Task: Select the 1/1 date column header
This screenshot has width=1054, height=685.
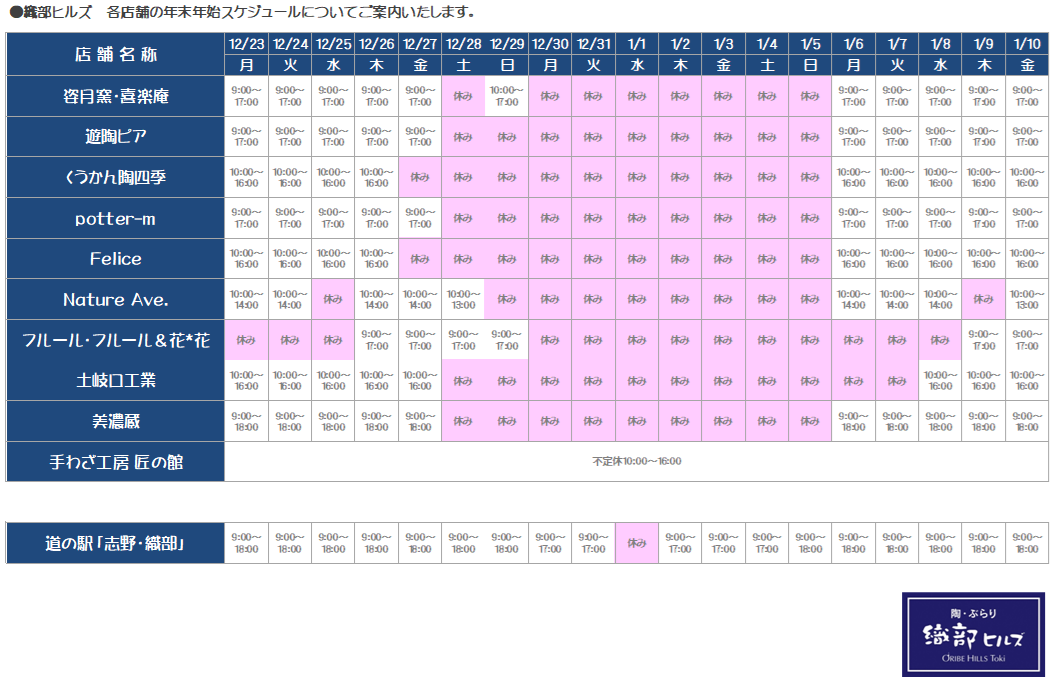Action: (637, 44)
